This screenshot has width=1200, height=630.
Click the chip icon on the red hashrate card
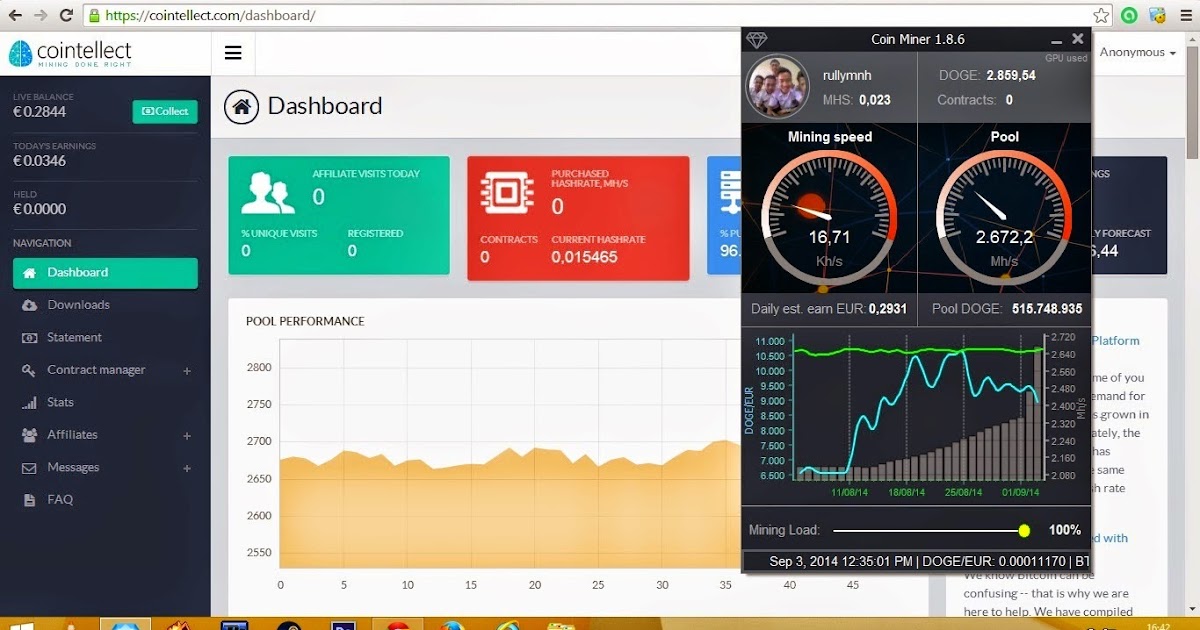tap(506, 193)
